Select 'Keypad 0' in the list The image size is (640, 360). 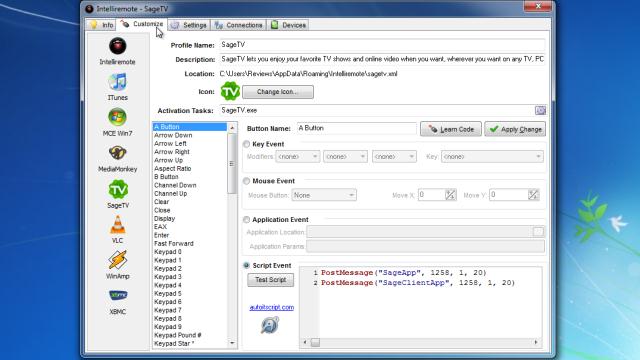coord(190,252)
